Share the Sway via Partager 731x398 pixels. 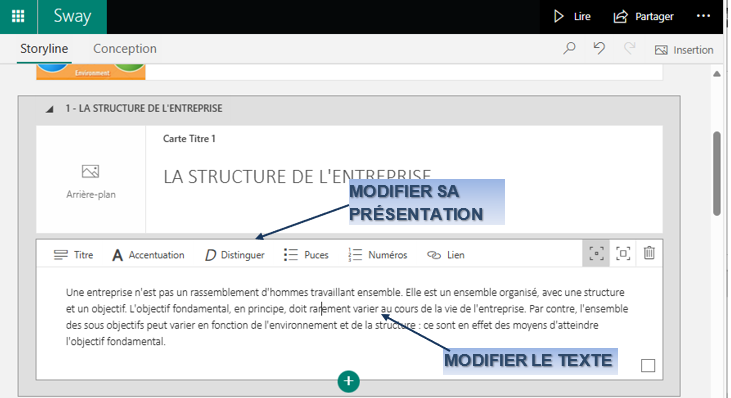643,16
